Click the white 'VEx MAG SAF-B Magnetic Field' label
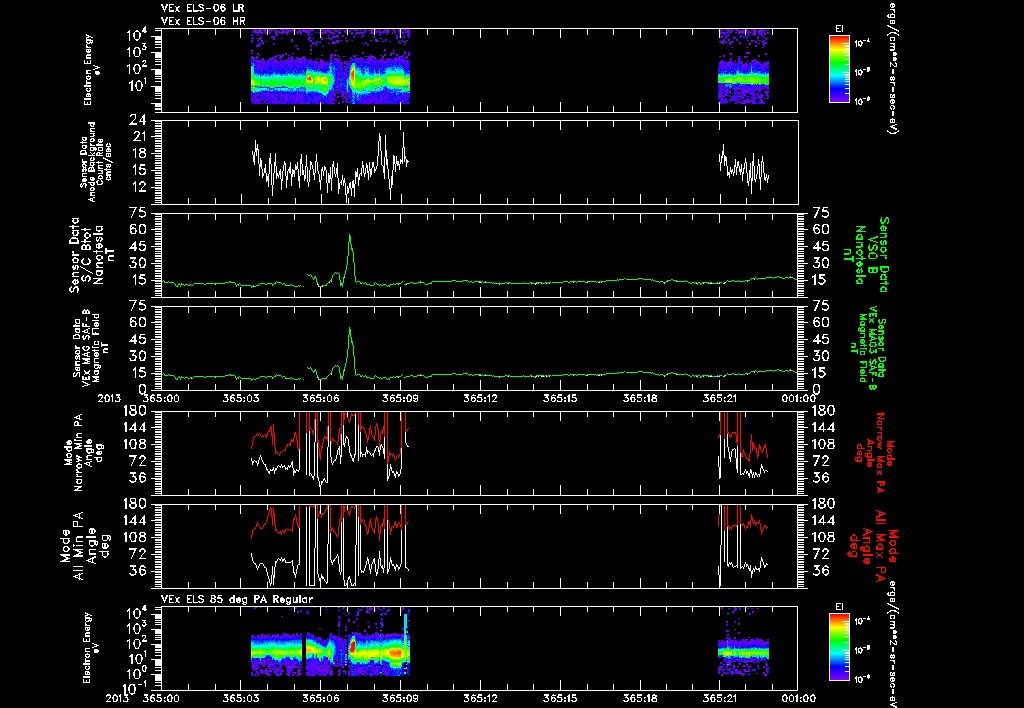This screenshot has width=1024, height=708. [x=89, y=346]
